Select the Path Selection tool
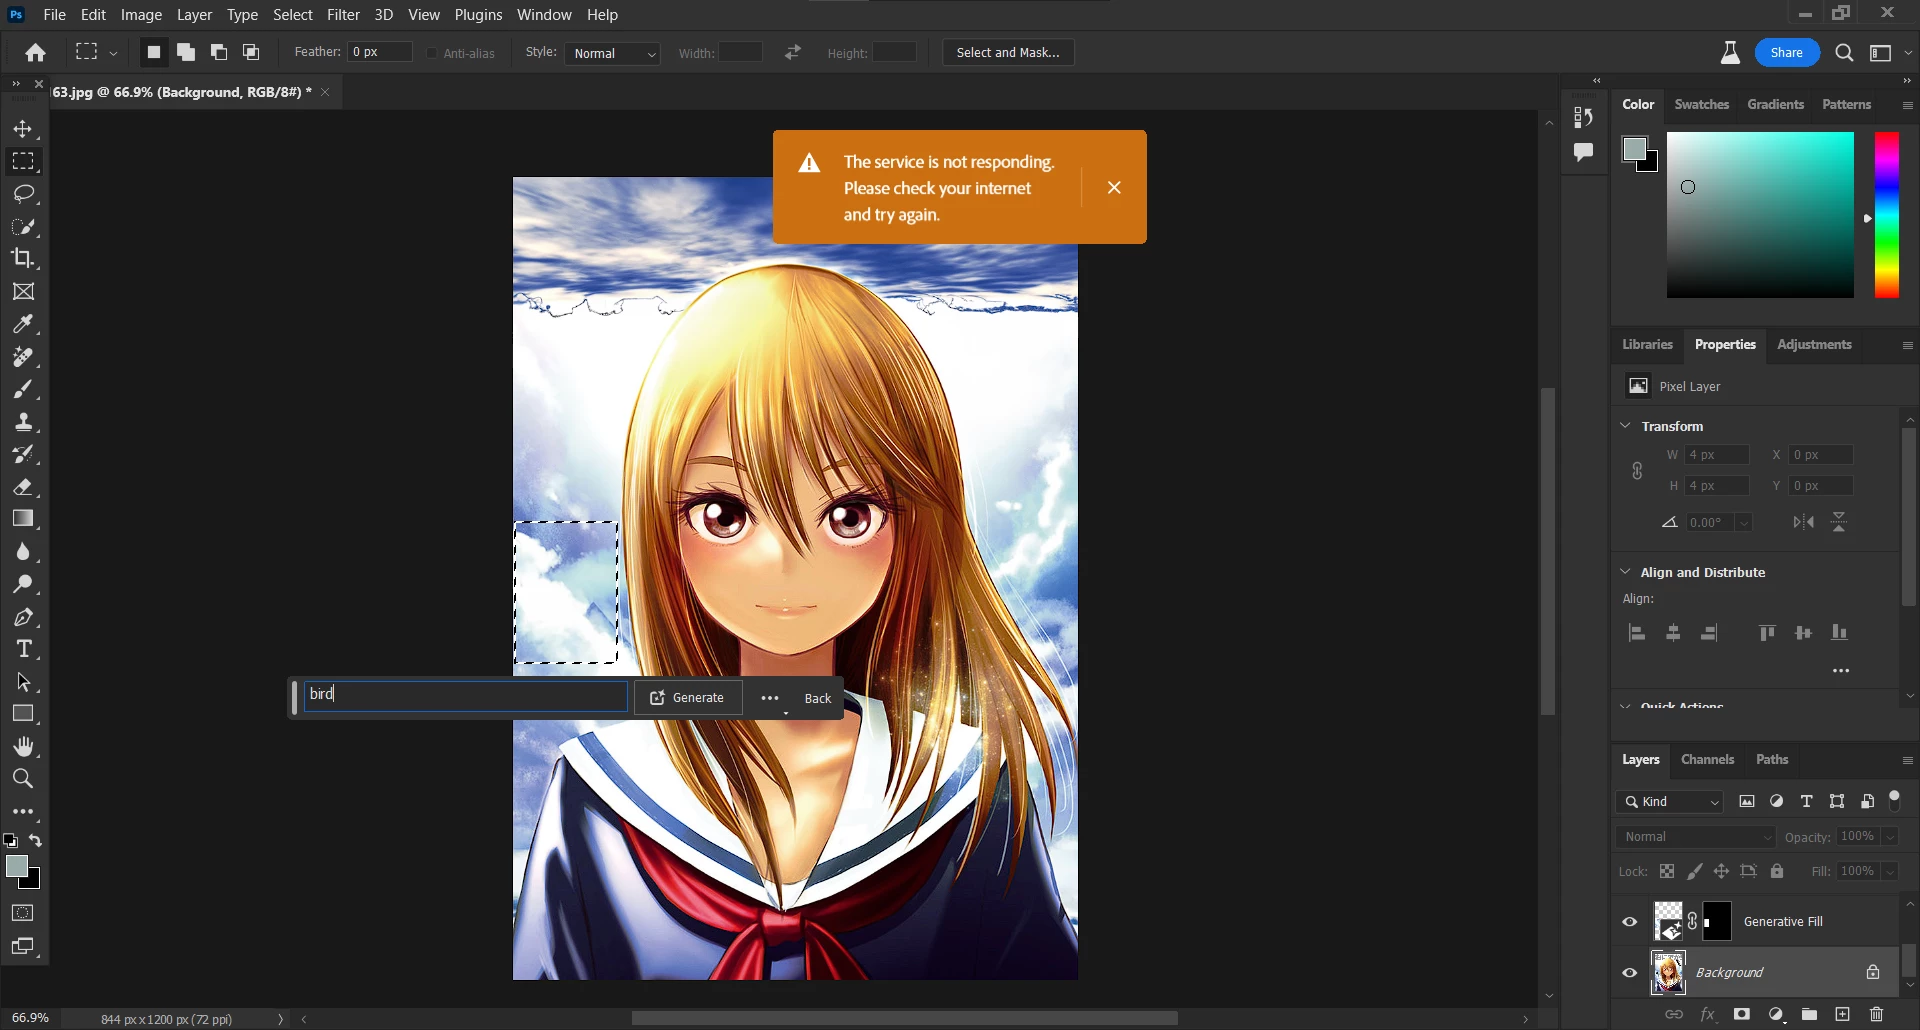Screen dimensions: 1920x1030 click(23, 682)
